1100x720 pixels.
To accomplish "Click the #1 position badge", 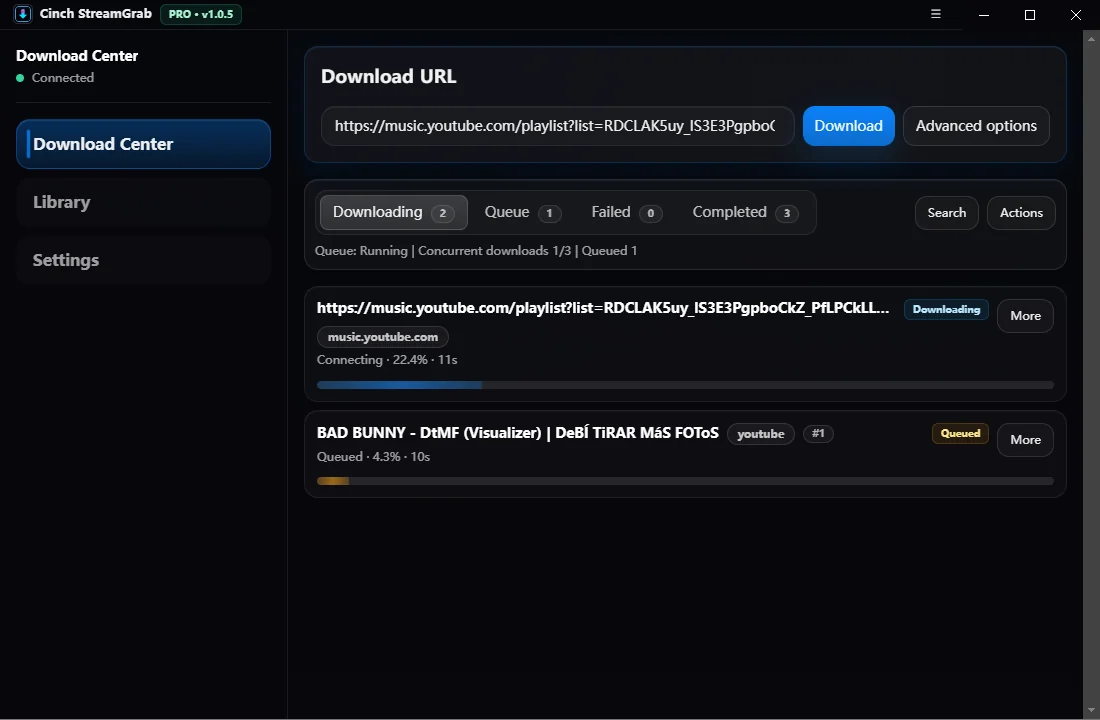I will pyautogui.click(x=818, y=433).
